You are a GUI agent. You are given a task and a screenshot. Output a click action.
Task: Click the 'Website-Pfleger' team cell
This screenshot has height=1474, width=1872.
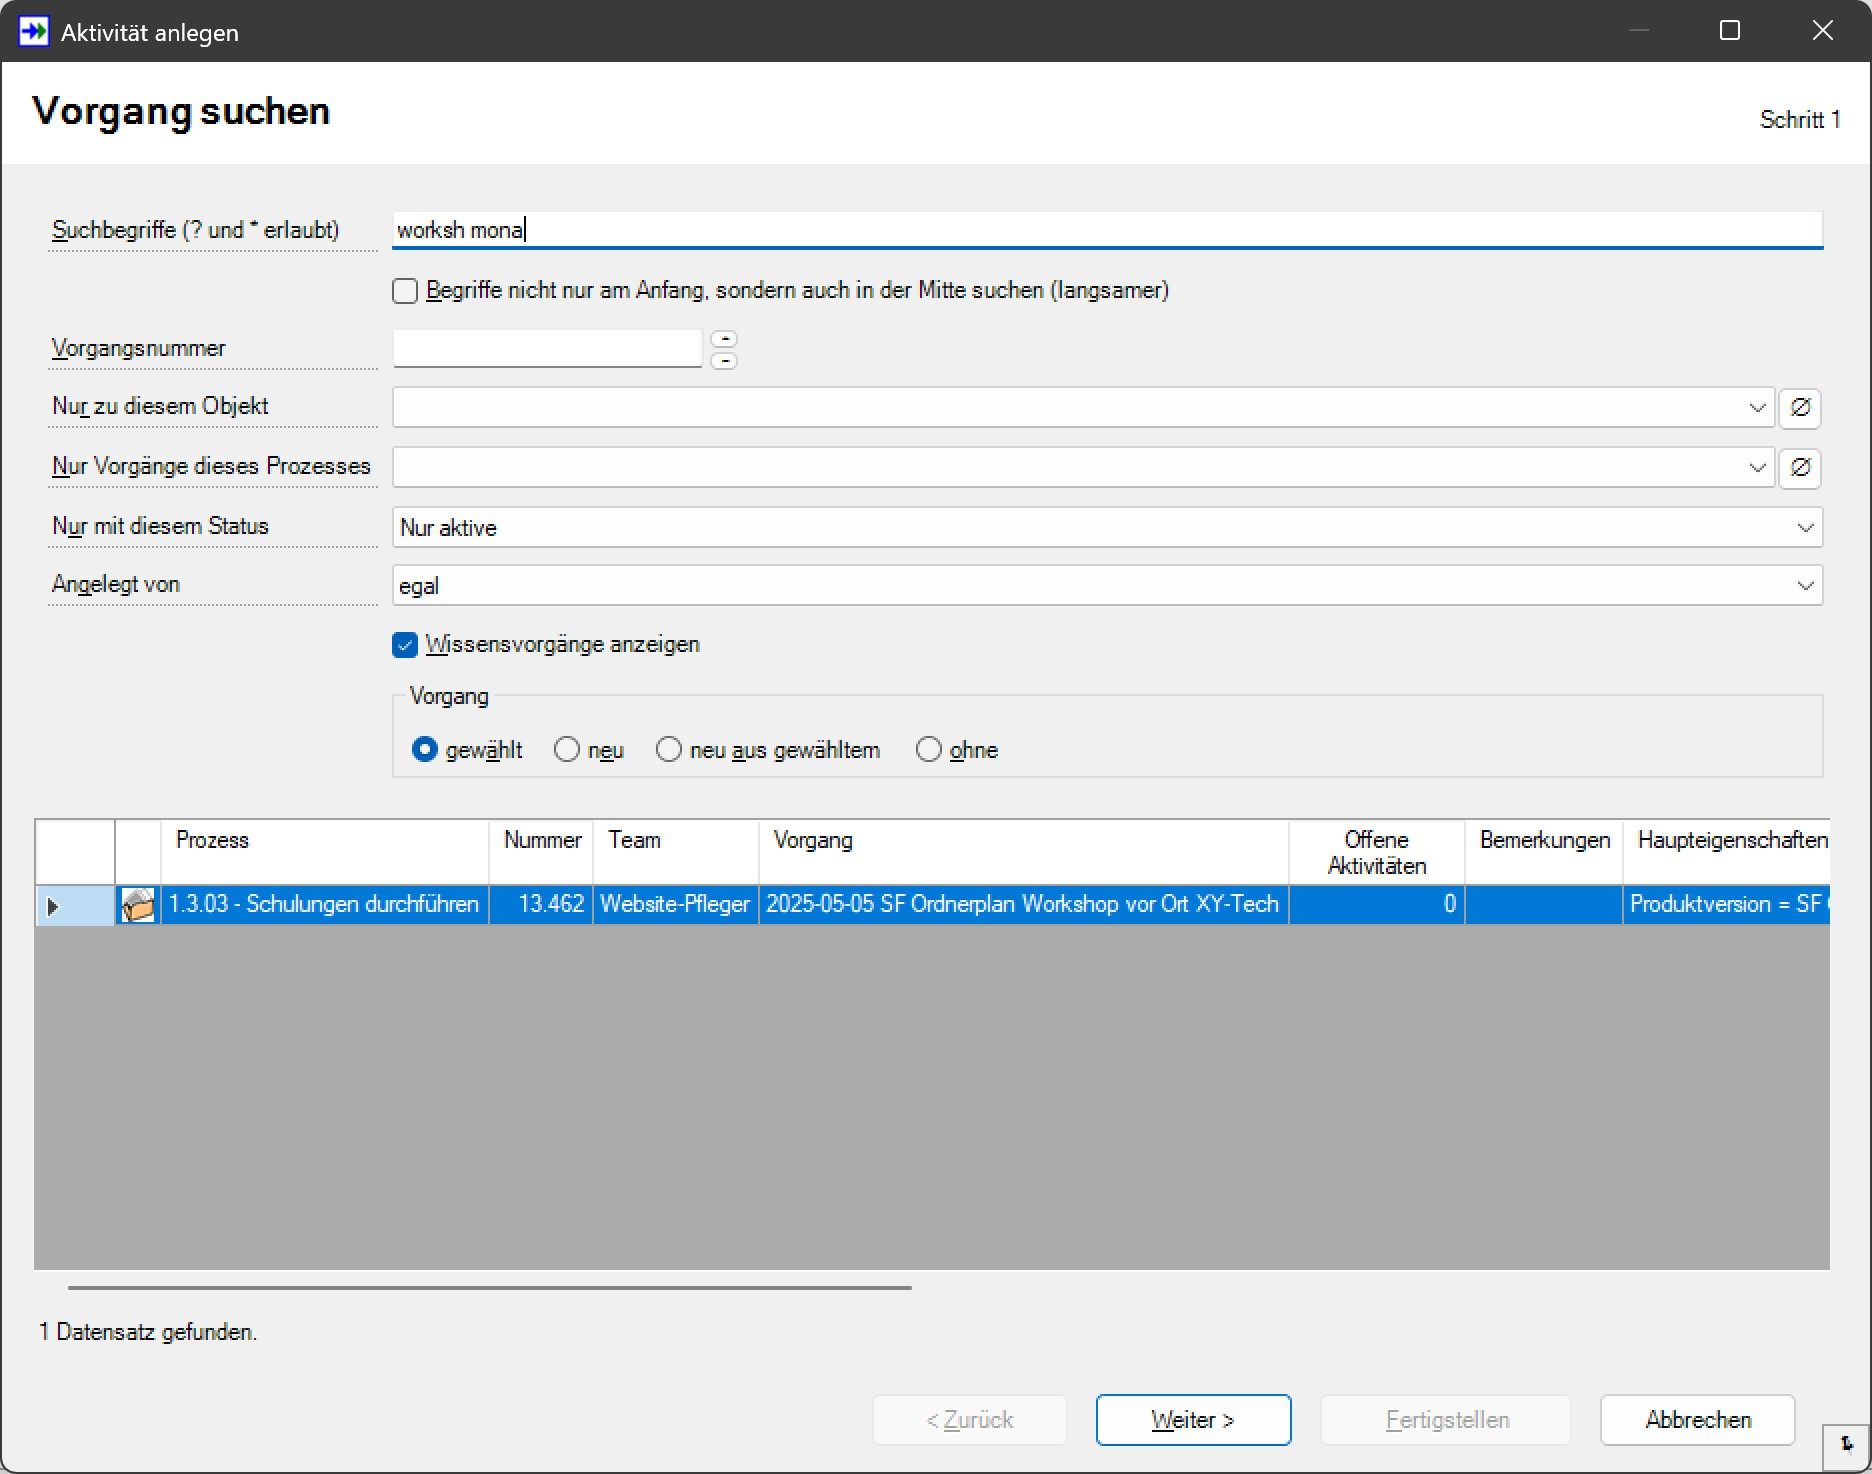pyautogui.click(x=676, y=905)
